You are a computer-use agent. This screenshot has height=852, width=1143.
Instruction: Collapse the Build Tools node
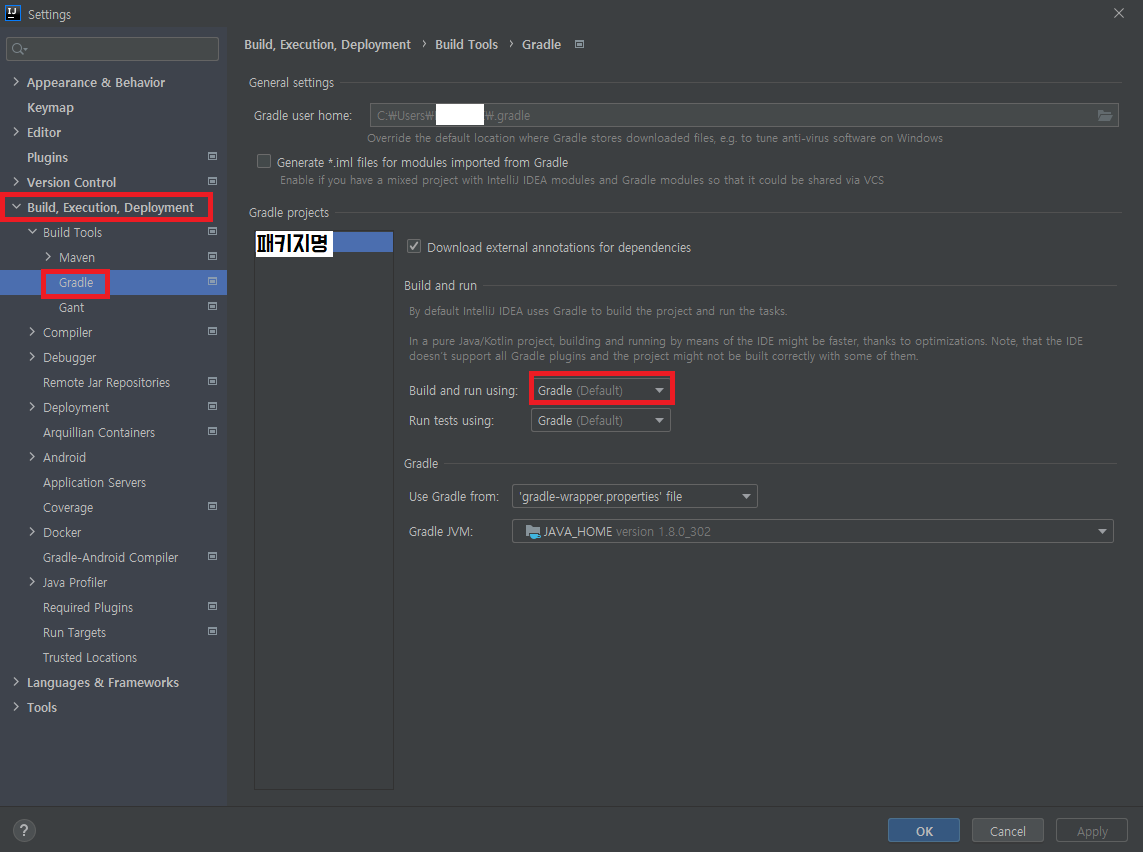32,232
